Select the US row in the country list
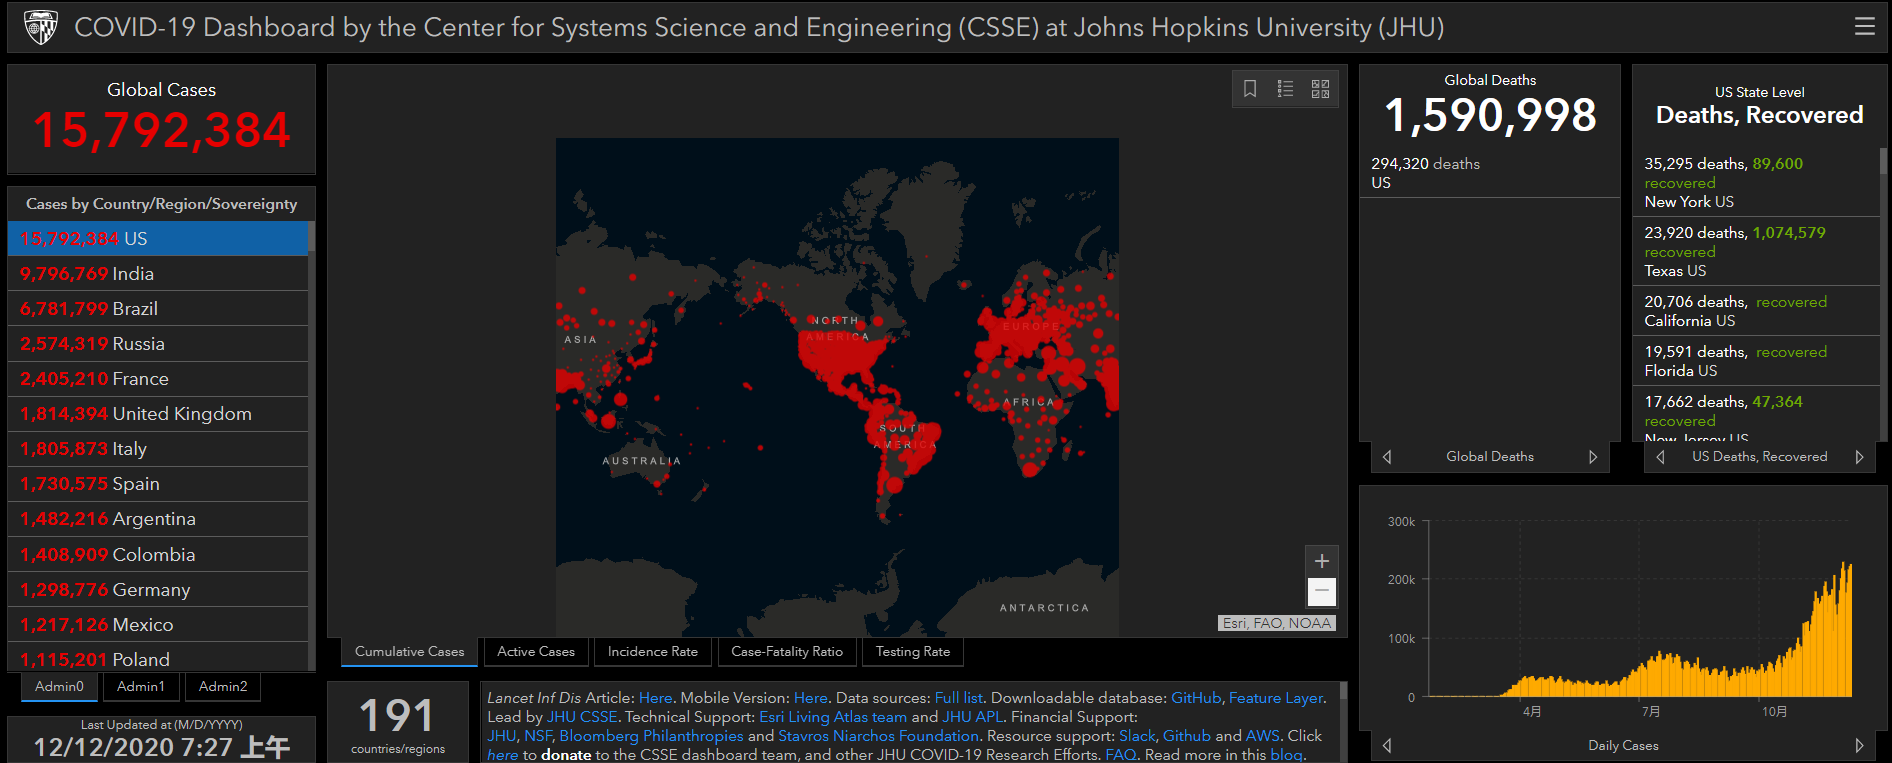1892x763 pixels. [158, 239]
